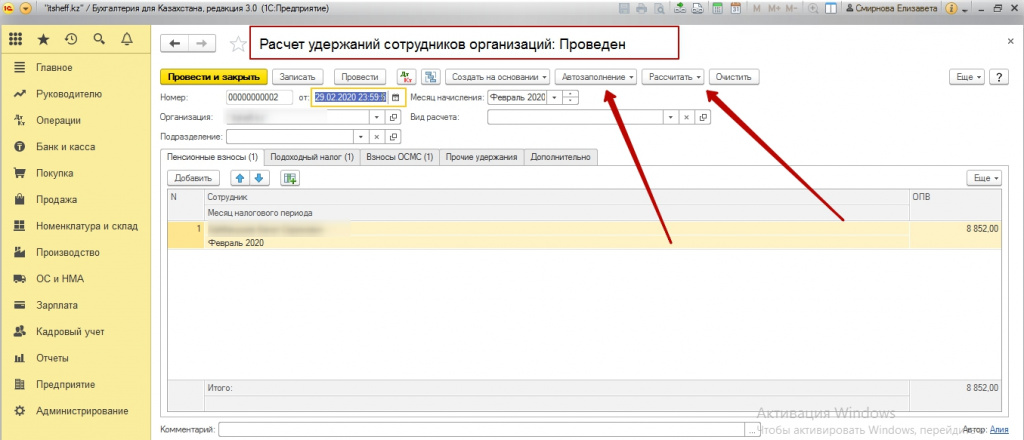Open Favorites star in top panel

pyautogui.click(x=43, y=40)
